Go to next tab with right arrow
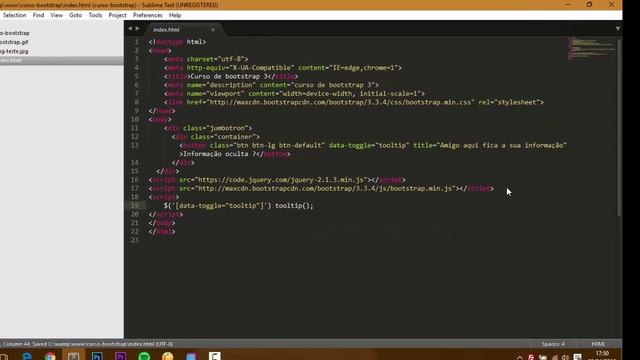The image size is (640, 360). click(137, 29)
